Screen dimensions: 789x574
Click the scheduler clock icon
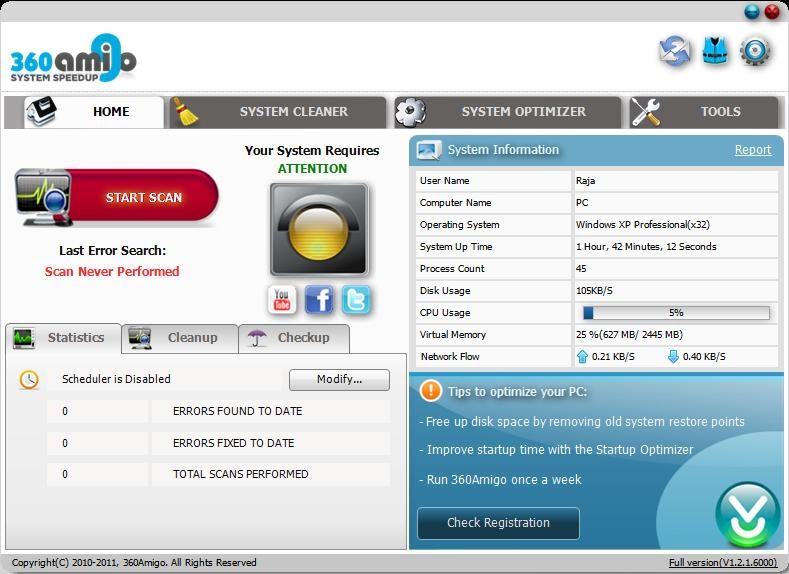point(29,379)
